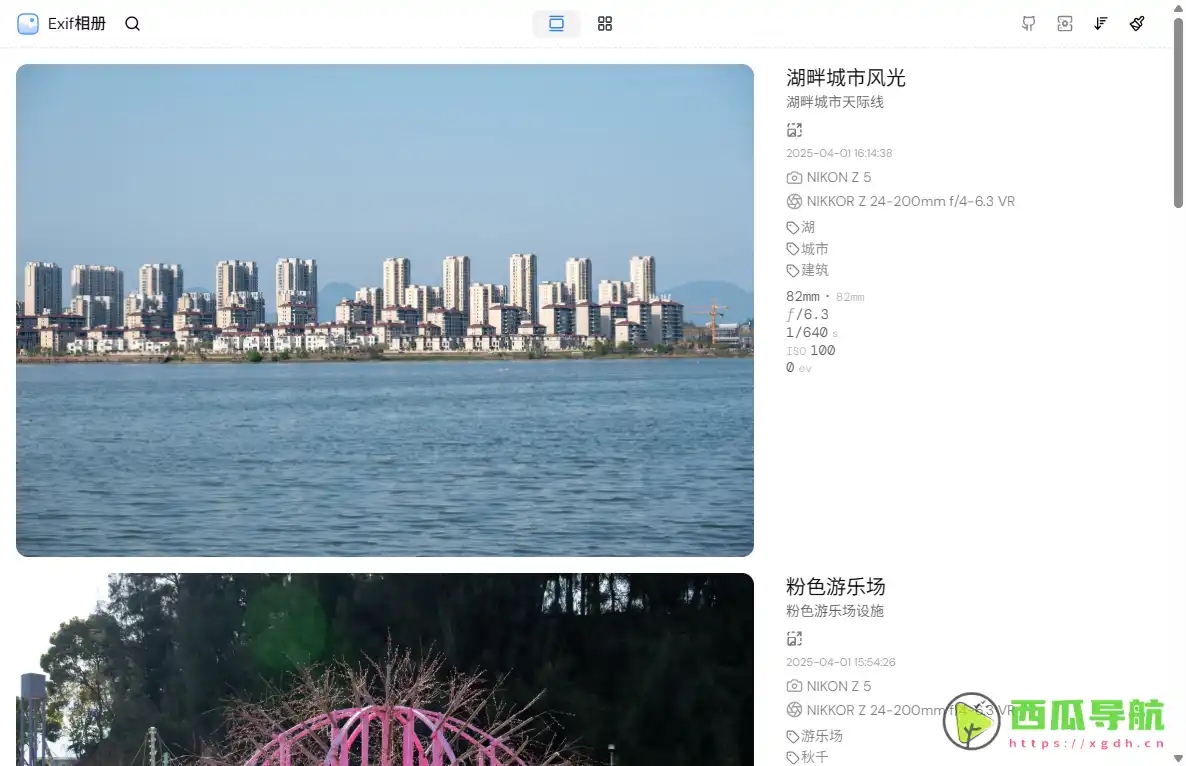Image resolution: width=1186 pixels, height=766 pixels.
Task: Filter by NIKON Z 5 camera for 湖畔城市风光
Action: click(x=838, y=178)
